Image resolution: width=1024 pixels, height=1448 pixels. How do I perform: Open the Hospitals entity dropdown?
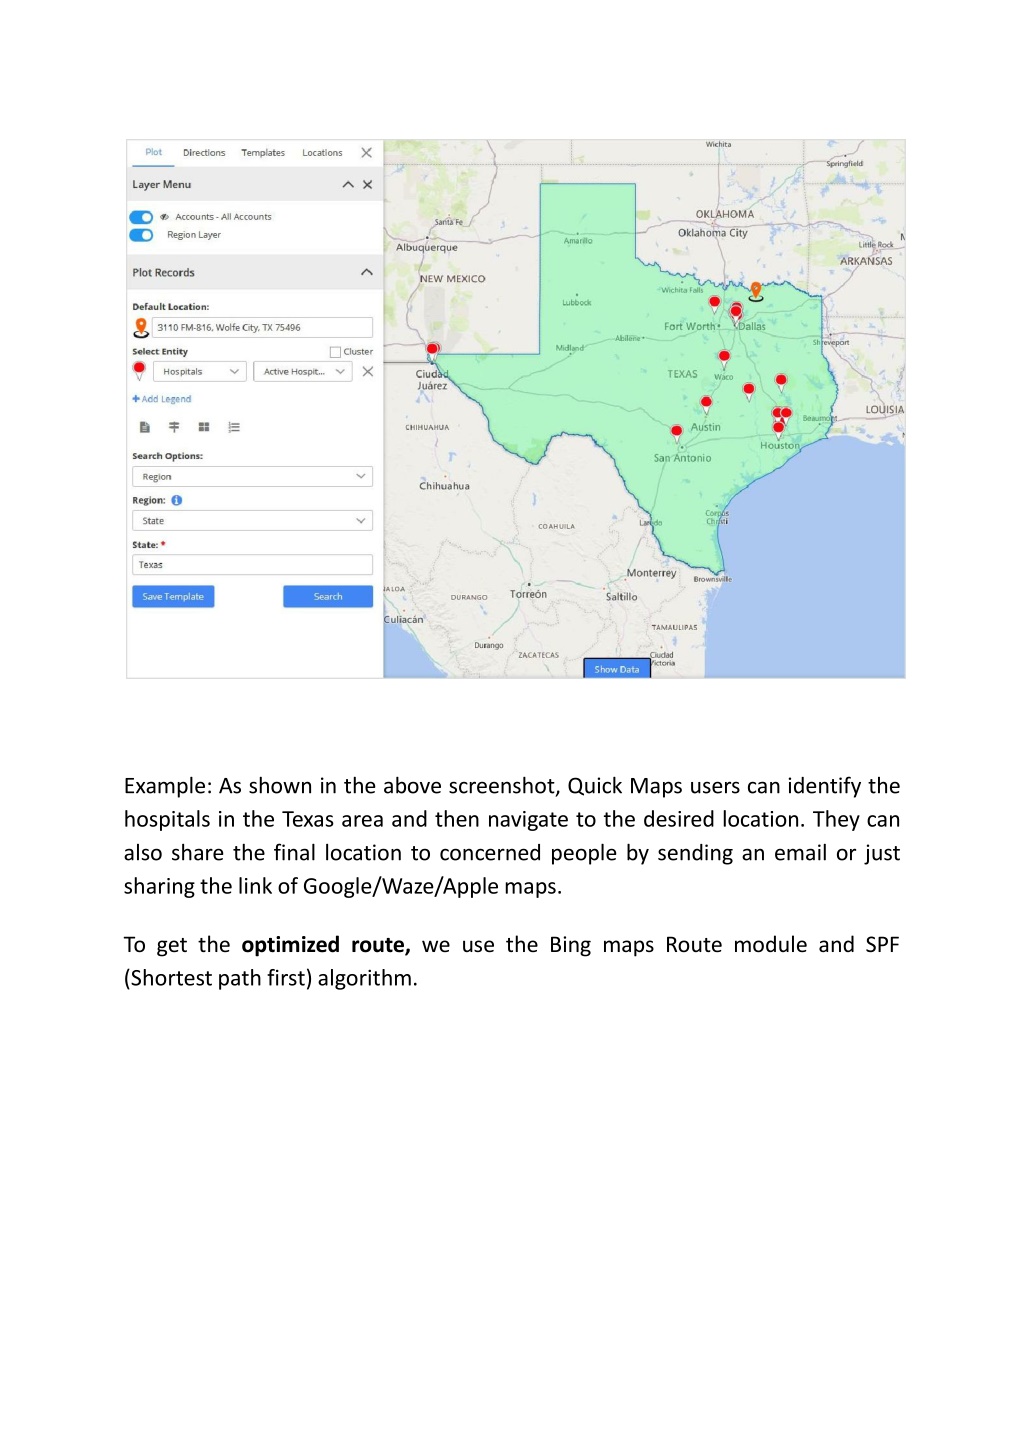click(200, 372)
